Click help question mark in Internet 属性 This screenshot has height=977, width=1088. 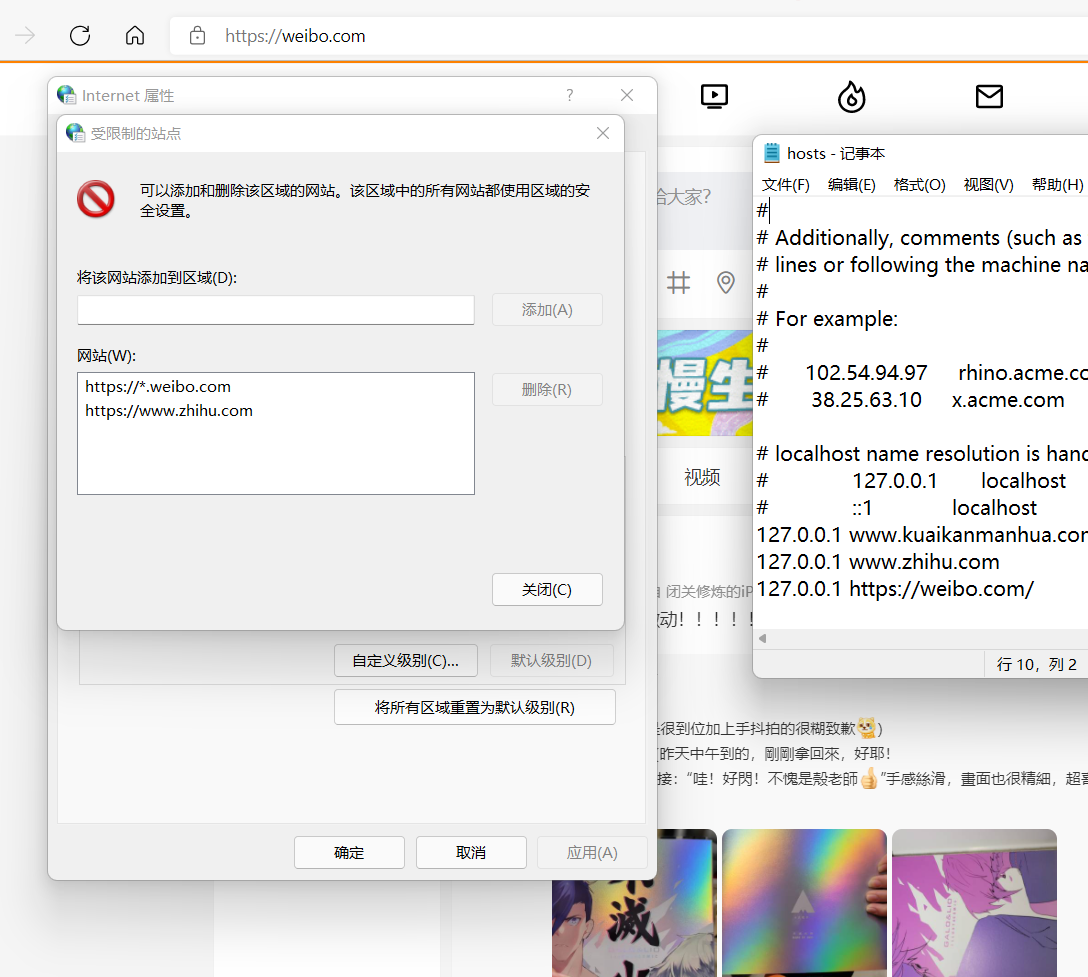570,95
